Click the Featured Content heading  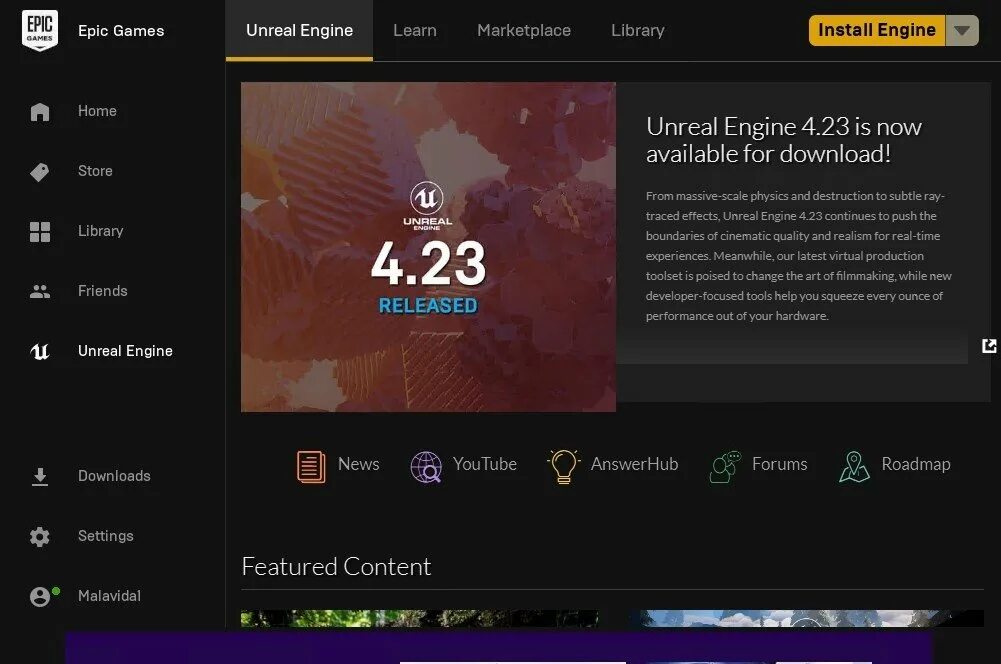(336, 567)
